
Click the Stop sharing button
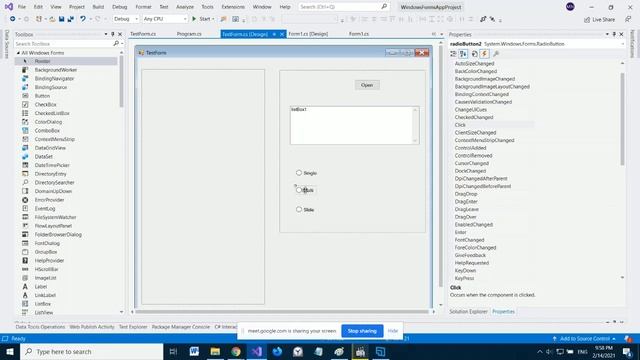[362, 331]
